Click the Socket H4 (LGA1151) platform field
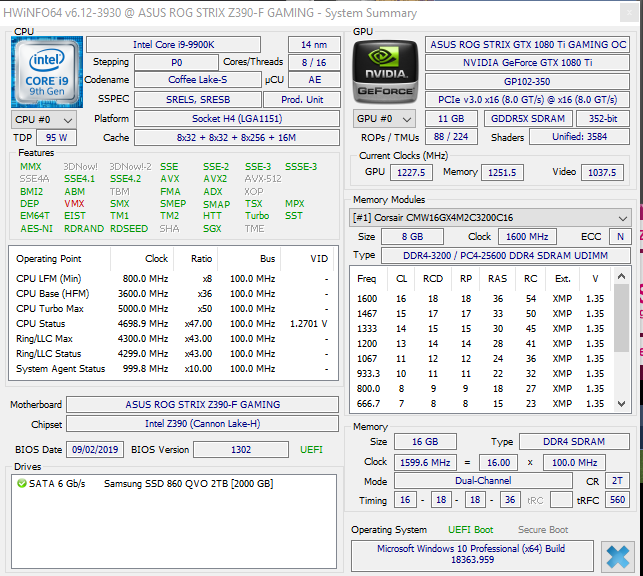This screenshot has width=643, height=576. pyautogui.click(x=237, y=119)
